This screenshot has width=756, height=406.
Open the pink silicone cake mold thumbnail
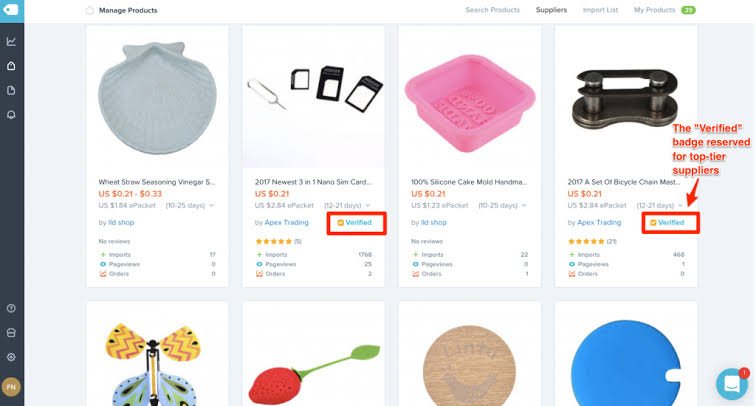pos(470,95)
